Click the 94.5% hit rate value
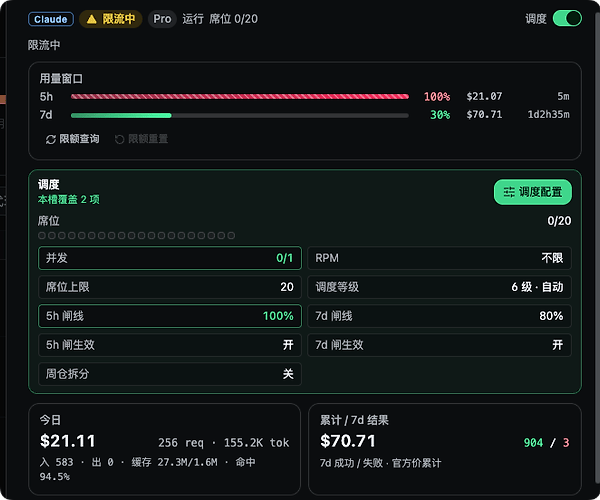The image size is (600, 500). (54, 477)
